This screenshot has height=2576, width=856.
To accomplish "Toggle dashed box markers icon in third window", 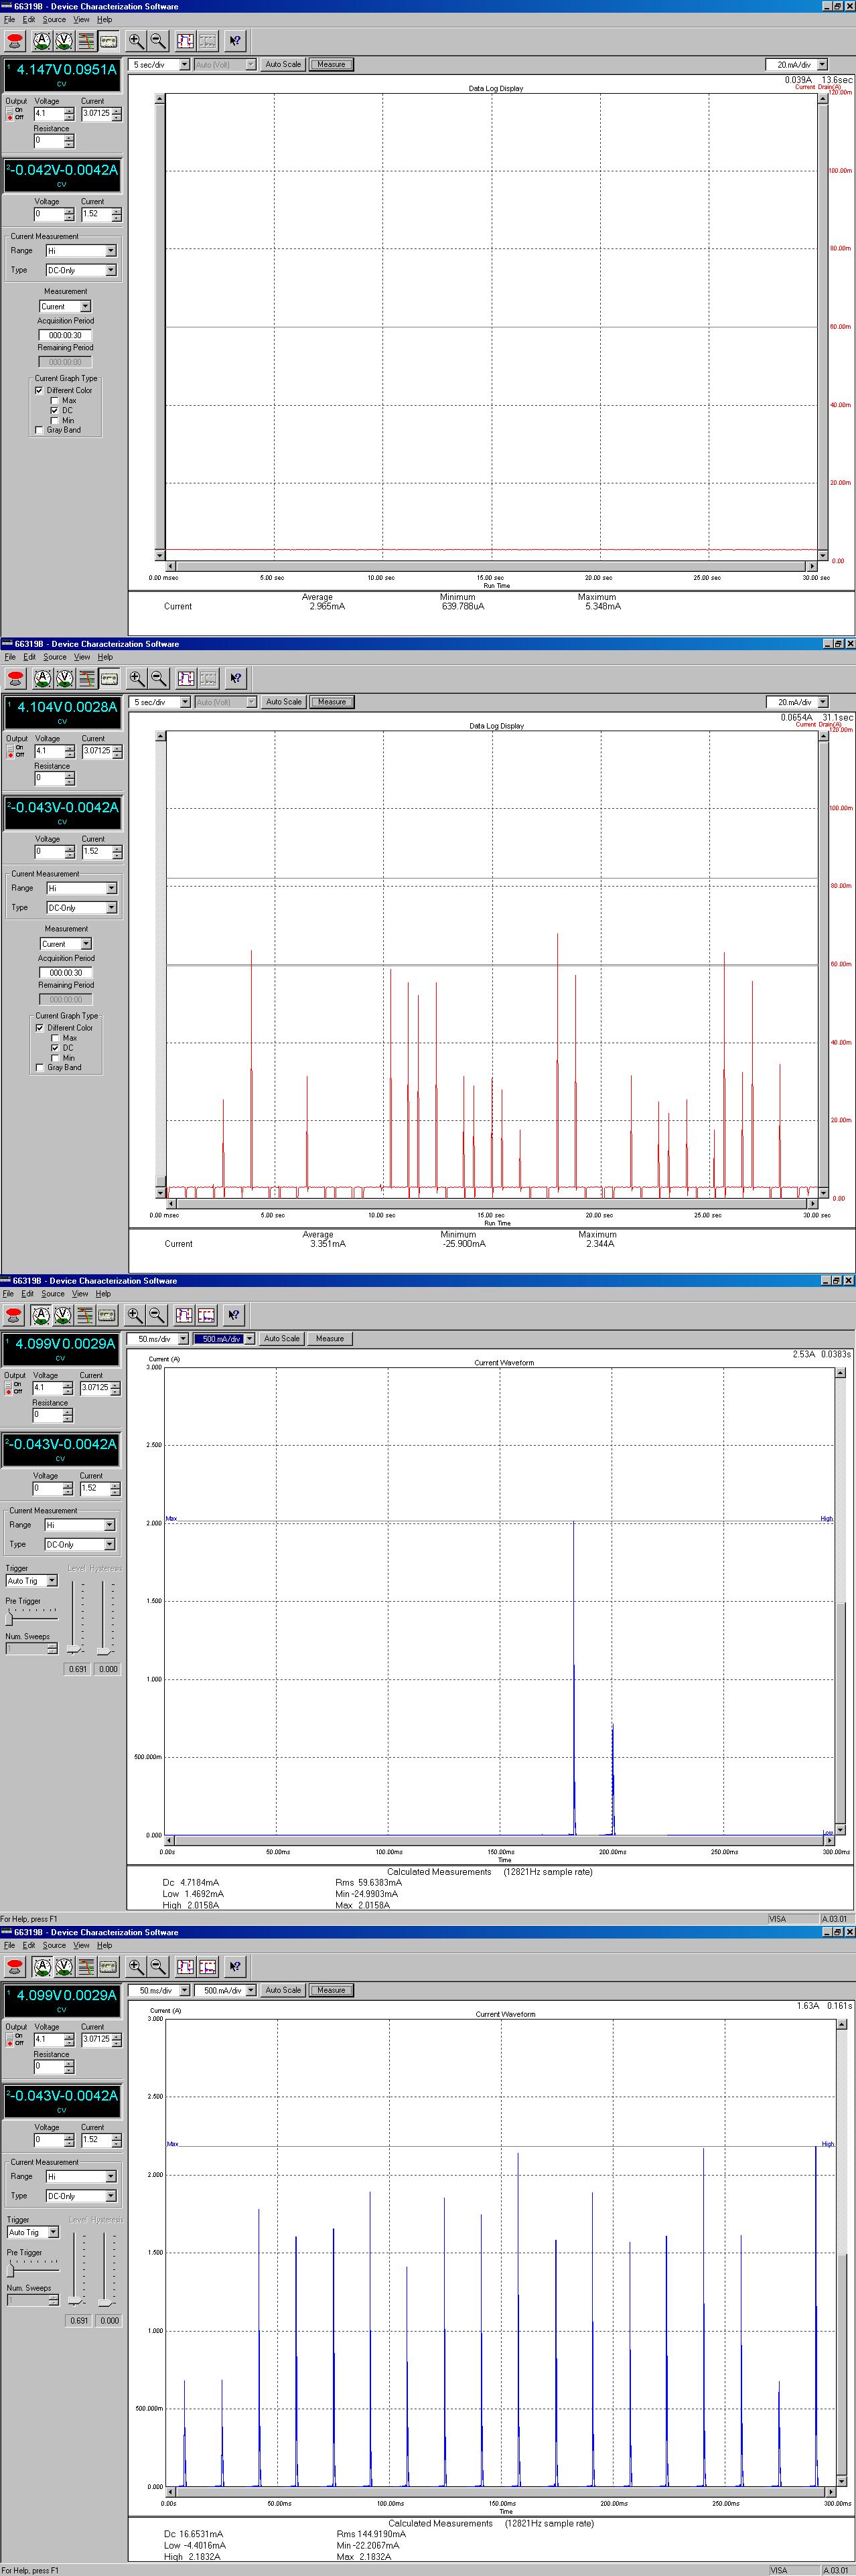I will (x=206, y=1315).
